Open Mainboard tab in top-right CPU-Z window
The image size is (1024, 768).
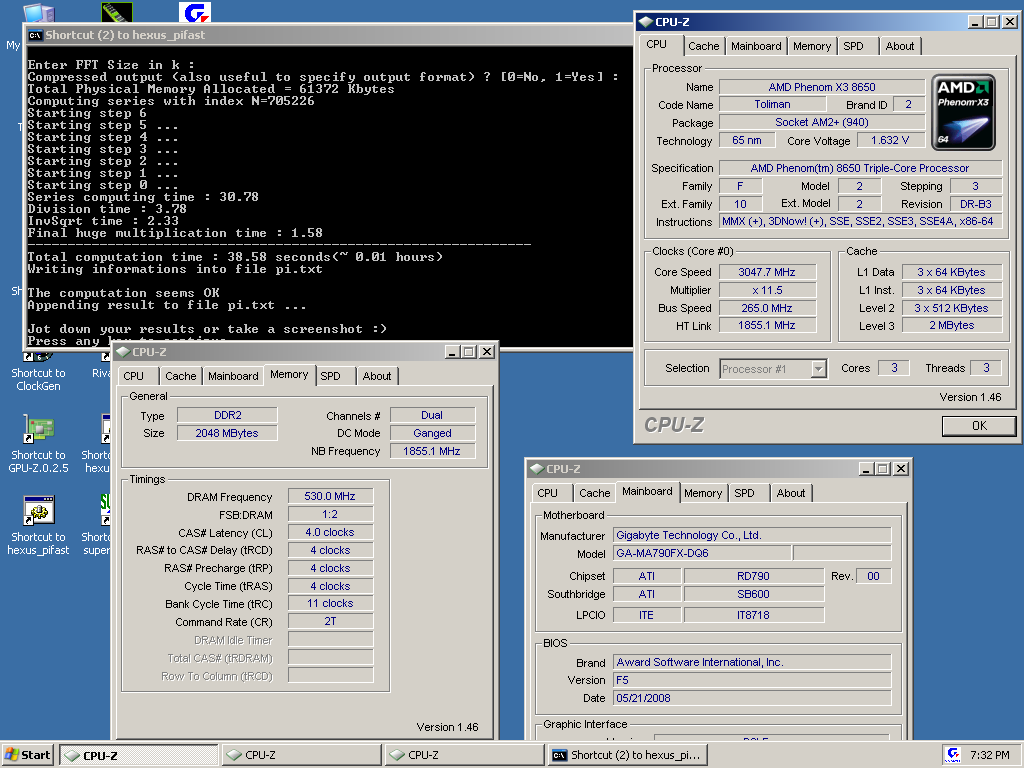[756, 46]
